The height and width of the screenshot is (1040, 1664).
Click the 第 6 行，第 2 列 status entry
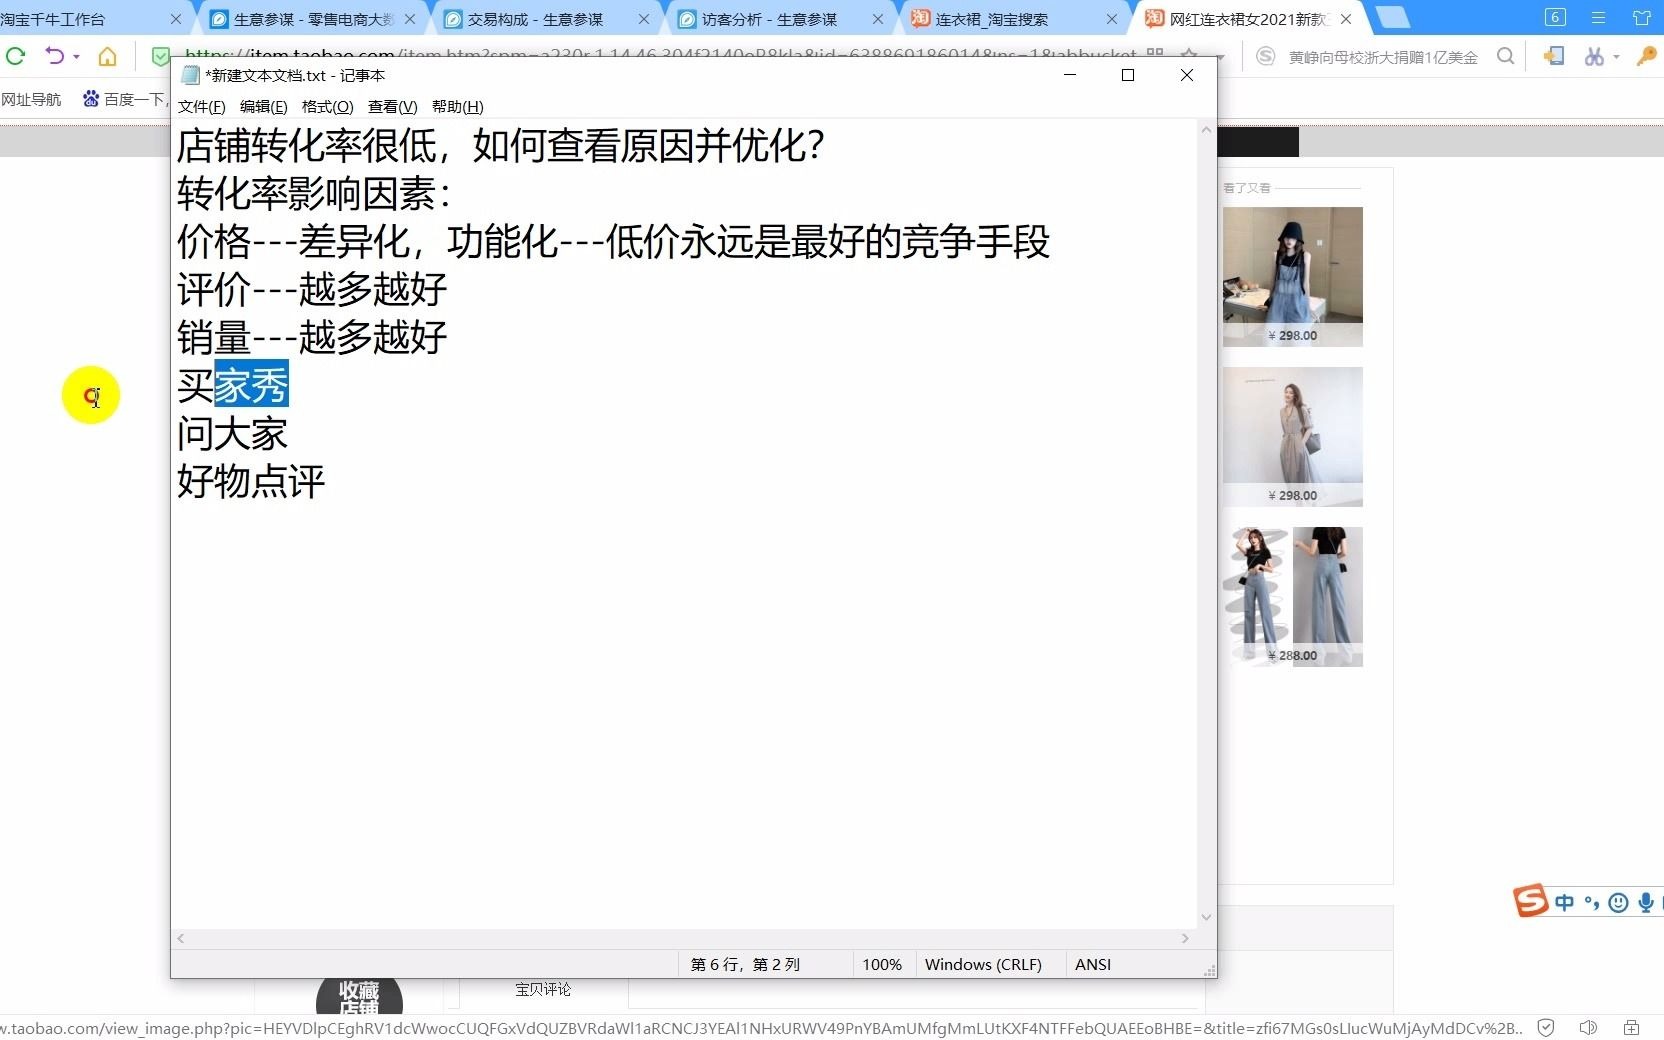pyautogui.click(x=745, y=964)
